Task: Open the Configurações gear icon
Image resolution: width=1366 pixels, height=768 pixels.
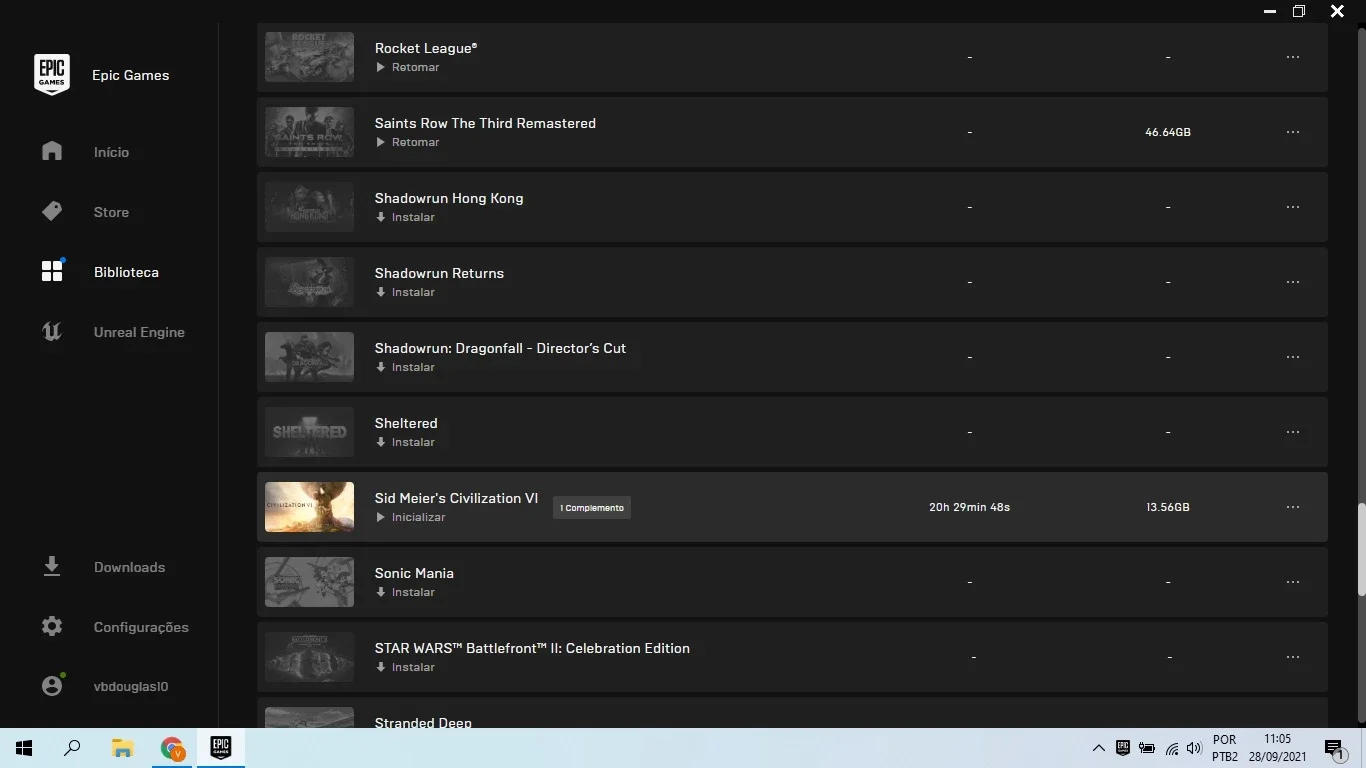Action: coord(52,627)
